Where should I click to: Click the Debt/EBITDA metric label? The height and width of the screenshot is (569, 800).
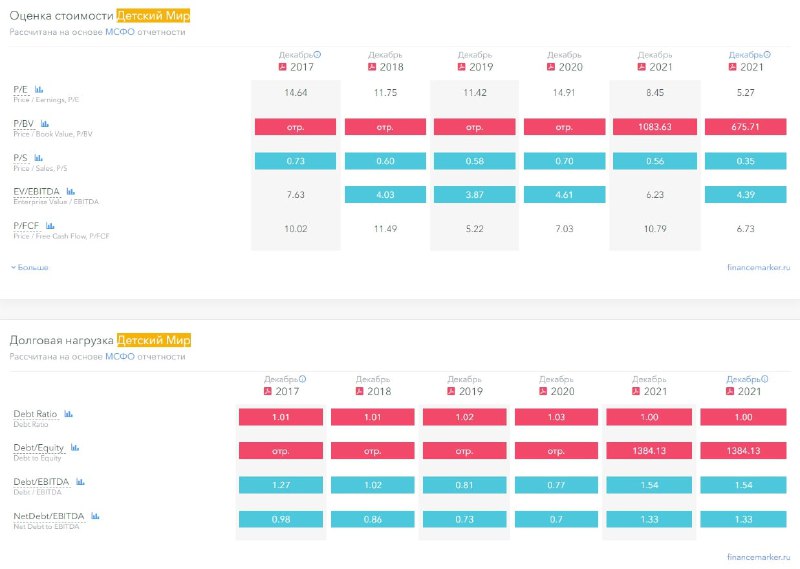pos(41,482)
